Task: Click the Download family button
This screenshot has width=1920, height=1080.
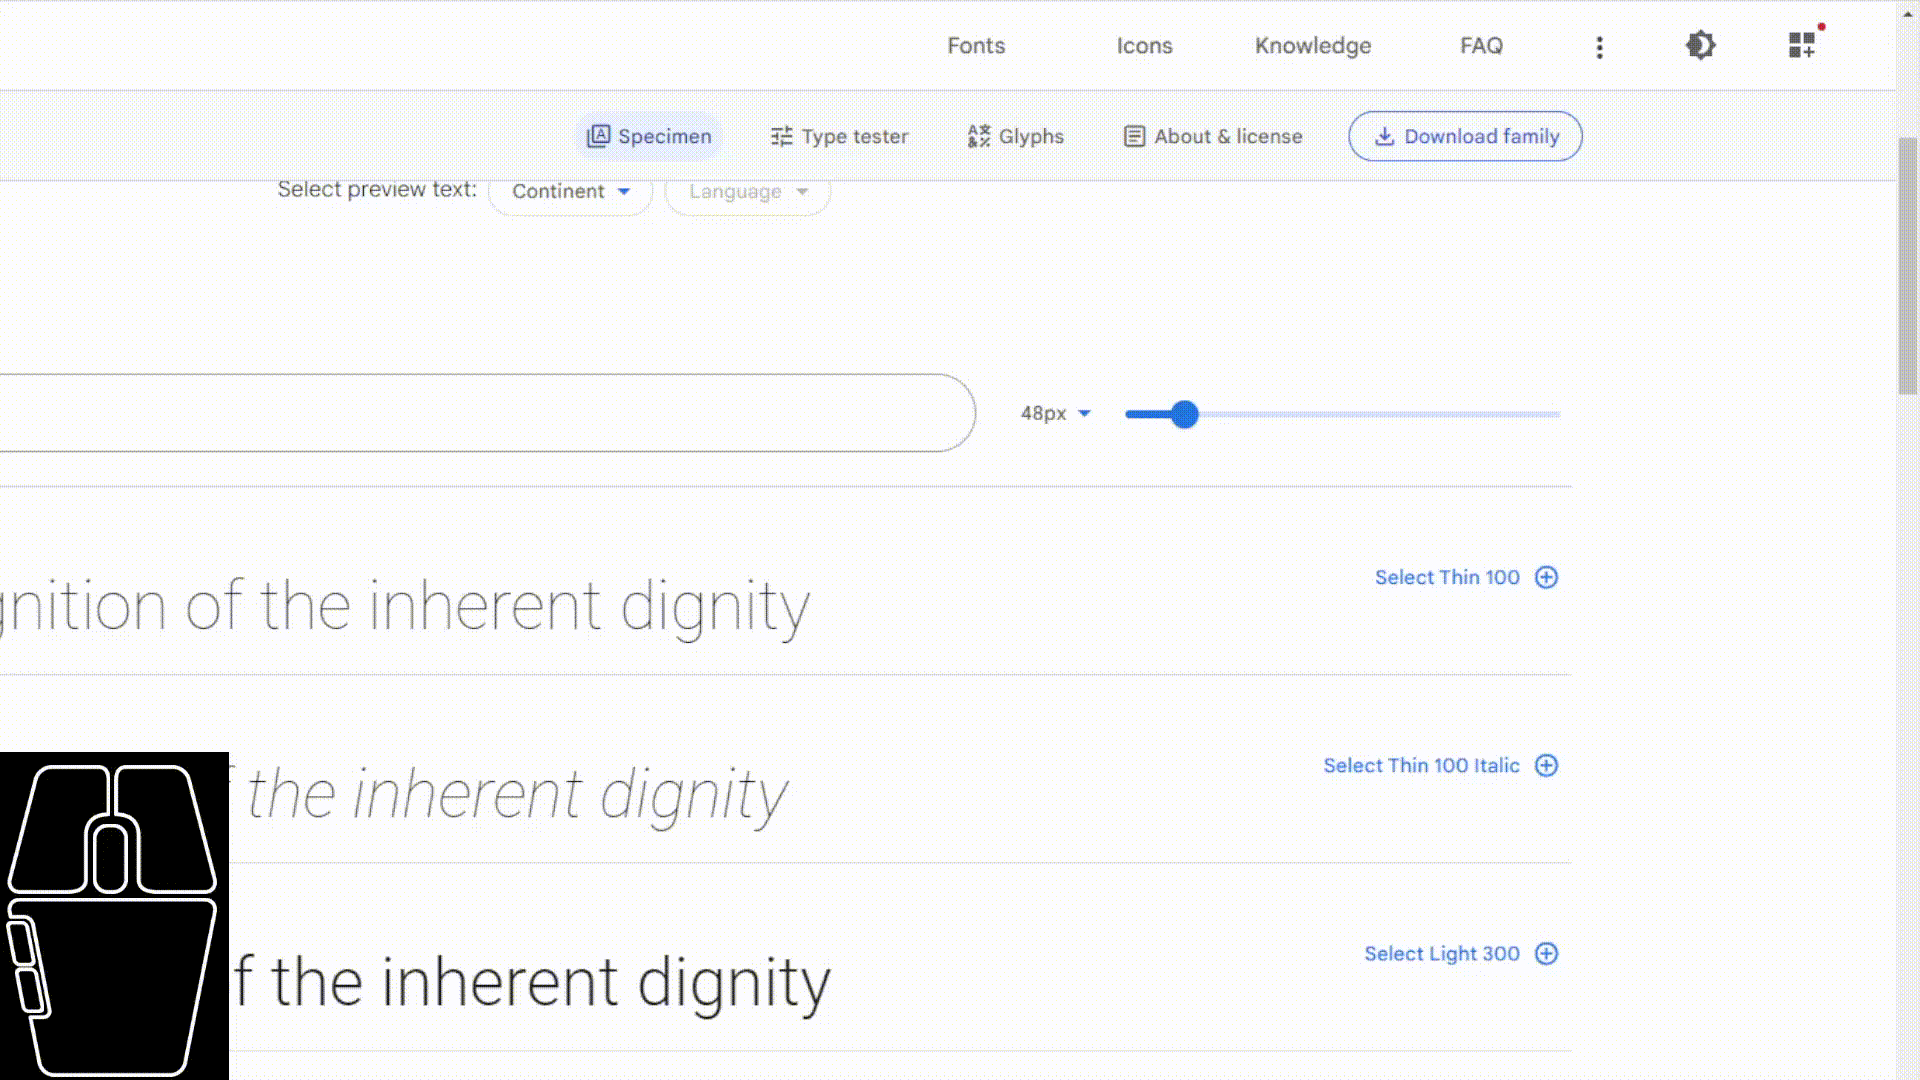Action: point(1465,136)
